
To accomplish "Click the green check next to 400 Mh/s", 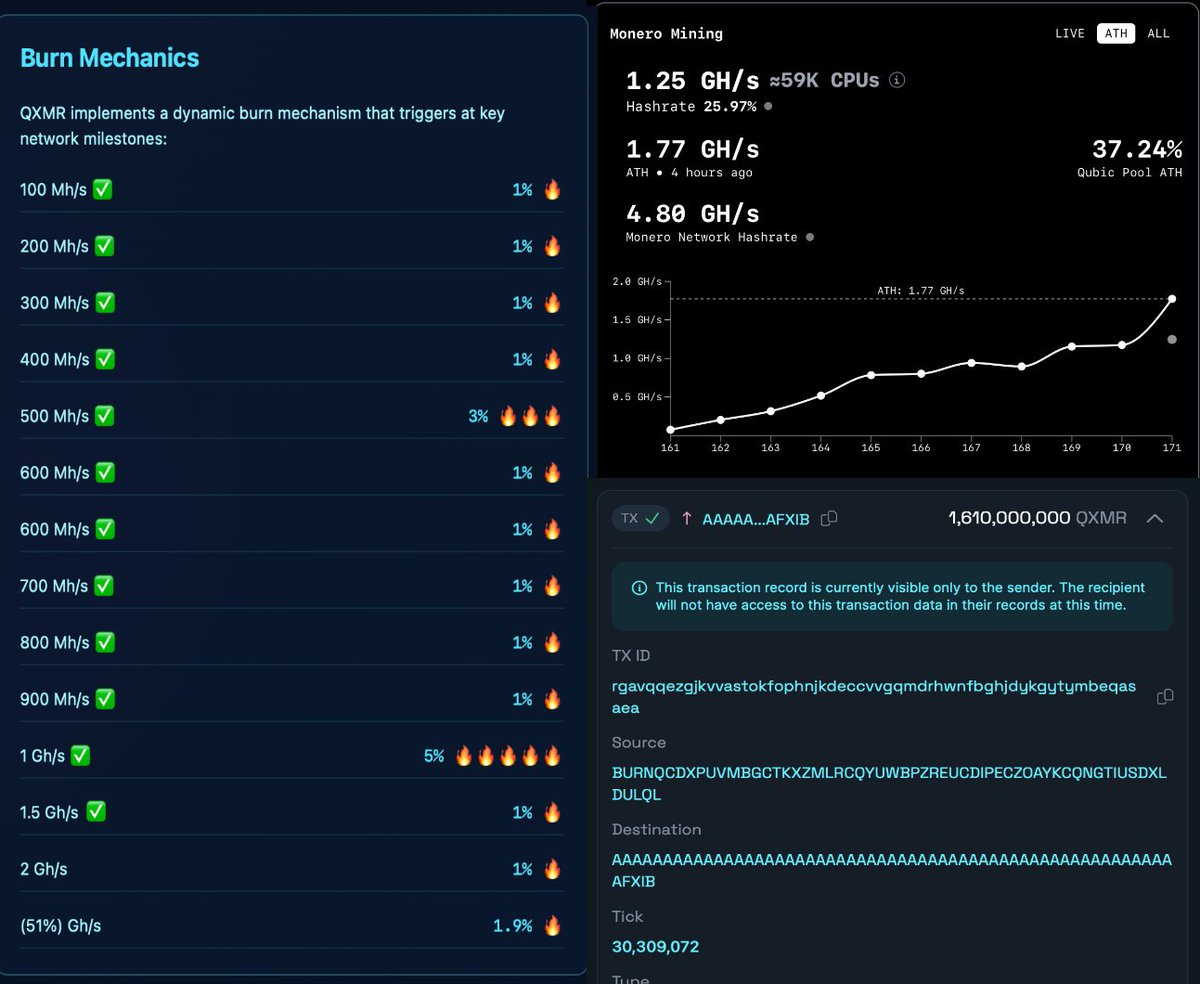I will pos(104,359).
